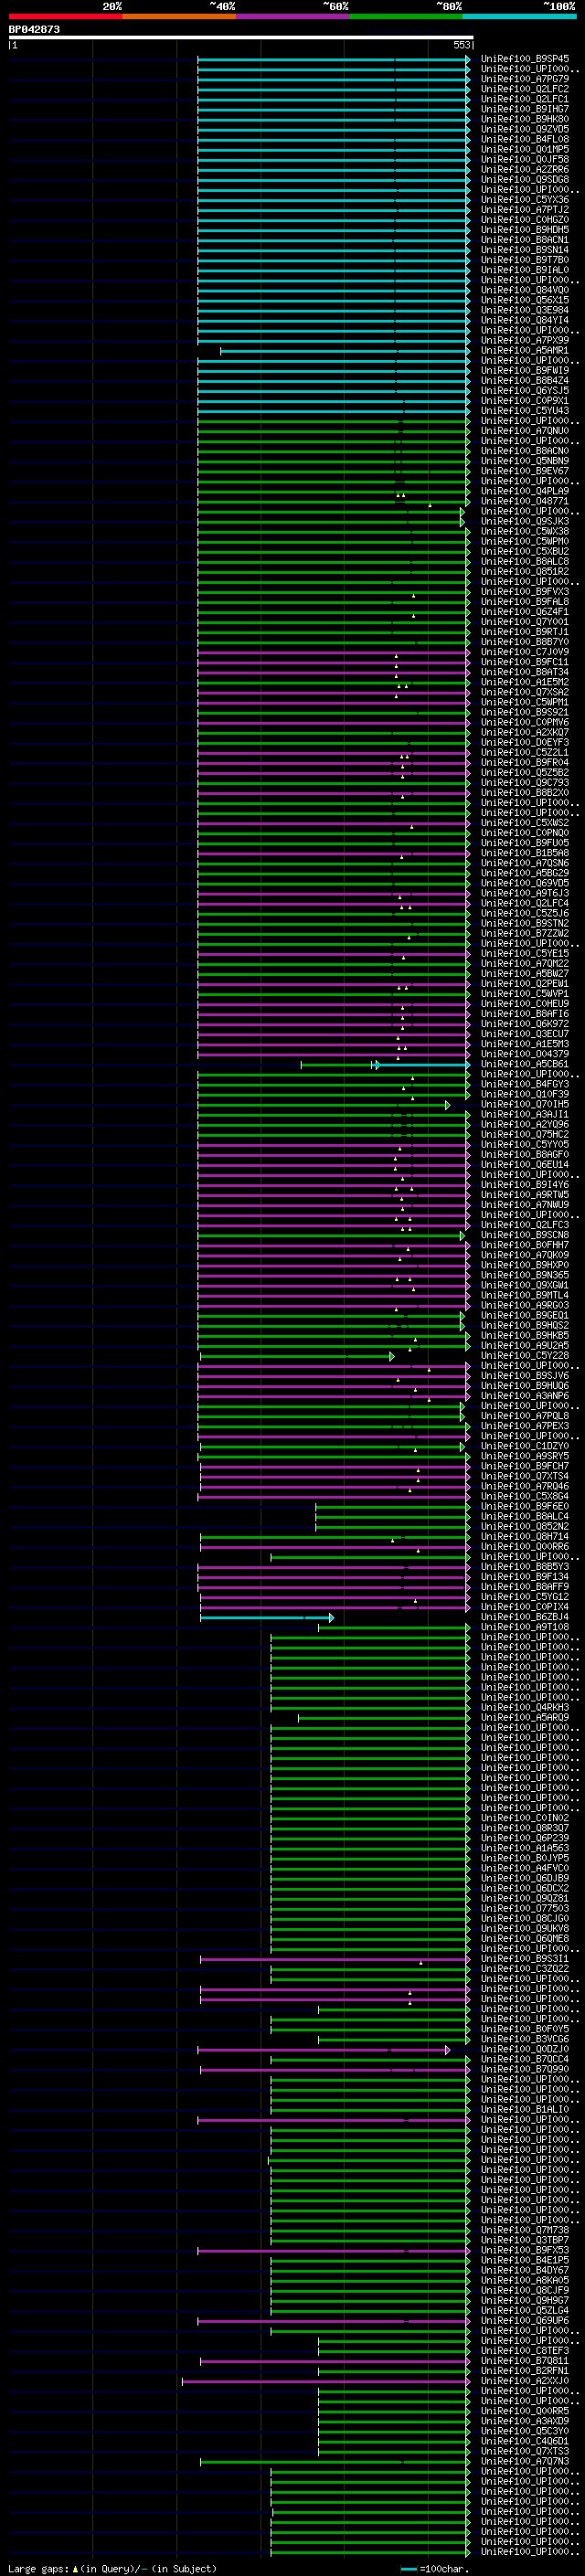
Task: Click the UniRef100_C7J0V9 entry
Action: (524, 652)
